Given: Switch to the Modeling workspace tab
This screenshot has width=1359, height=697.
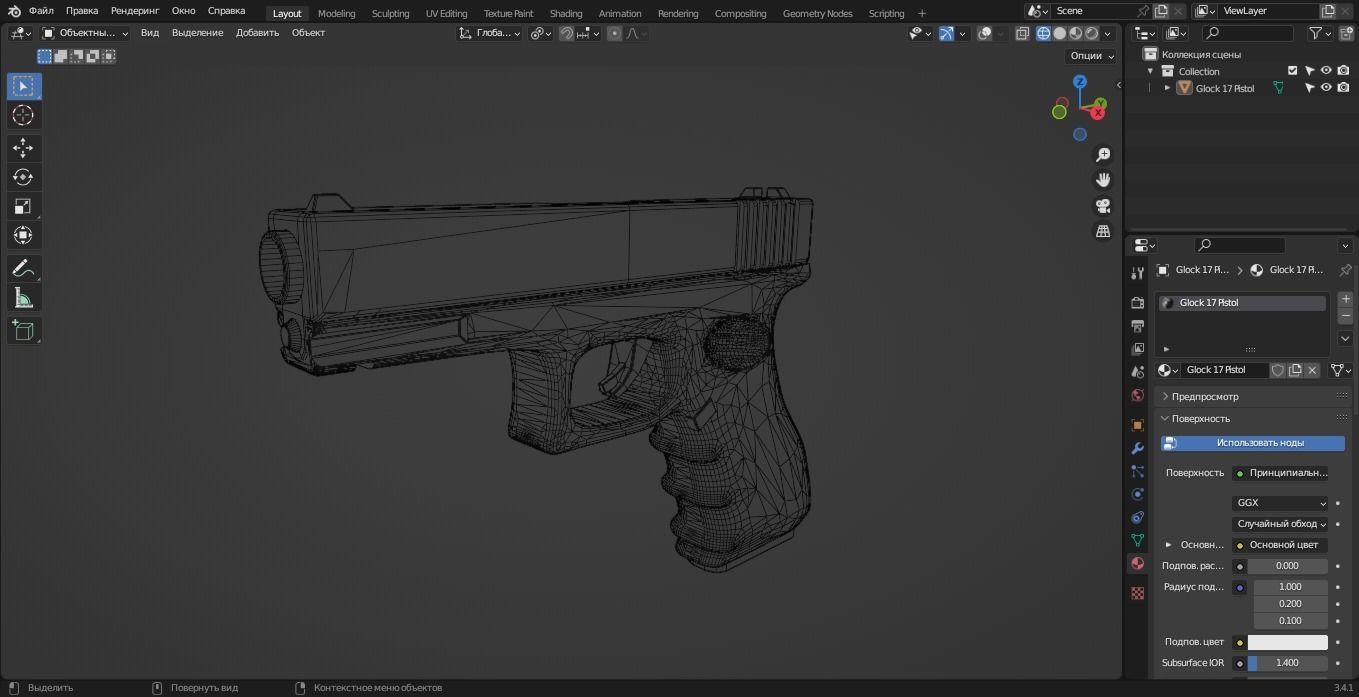Looking at the screenshot, I should tap(336, 13).
